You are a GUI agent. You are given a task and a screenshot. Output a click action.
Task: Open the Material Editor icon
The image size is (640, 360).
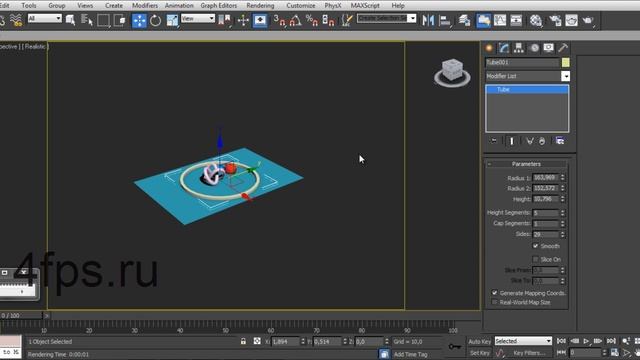point(536,20)
